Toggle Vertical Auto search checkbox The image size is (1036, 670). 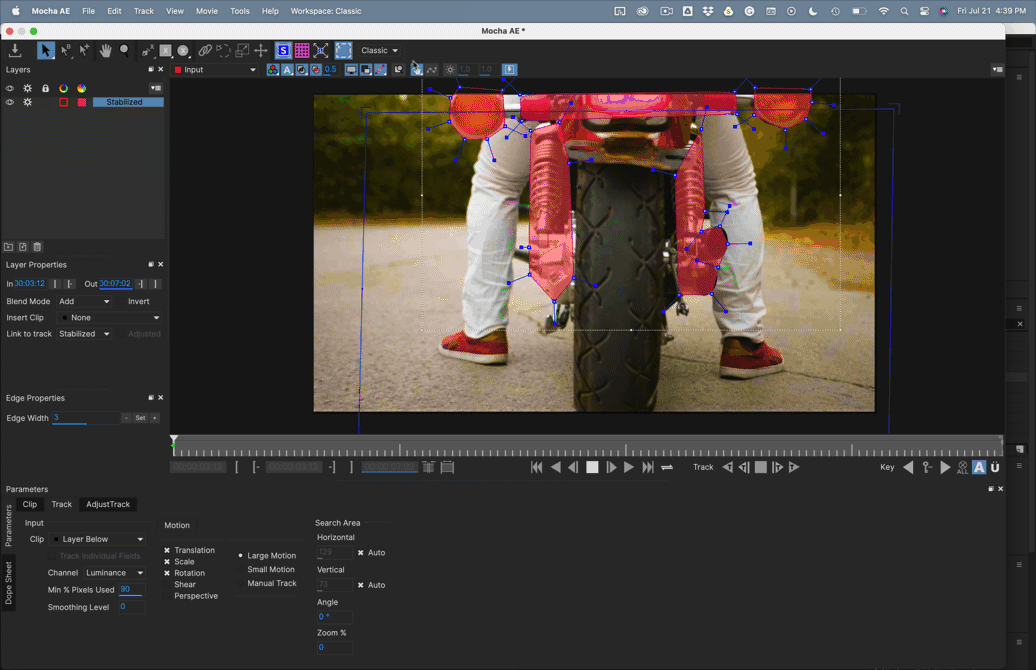[x=361, y=585]
